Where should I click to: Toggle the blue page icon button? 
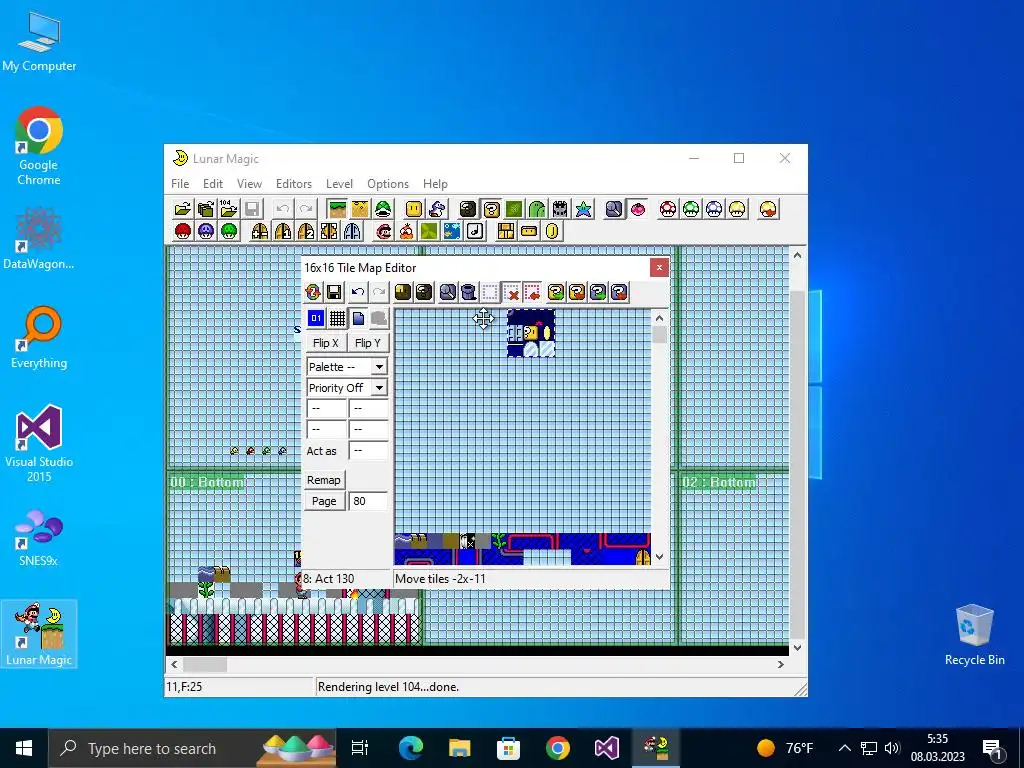tap(358, 318)
